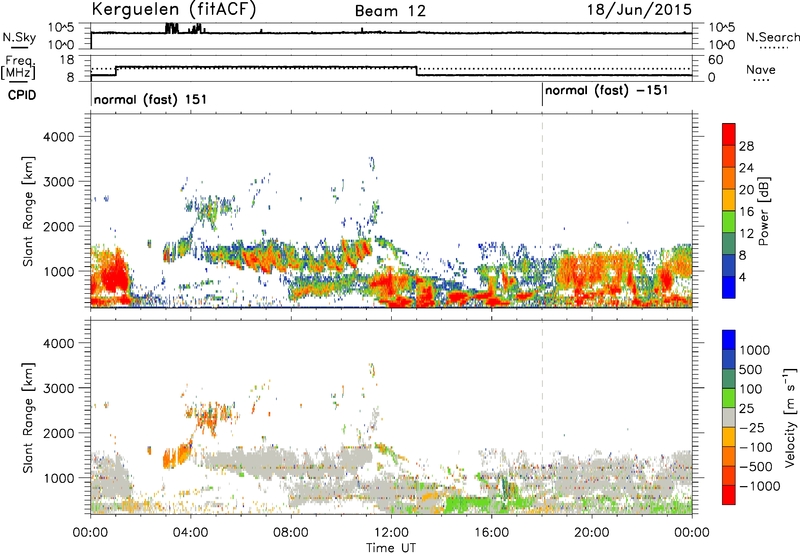The image size is (800, 554).
Task: Click the 'normal (fast) -151' CPID text
Action: coord(606,91)
